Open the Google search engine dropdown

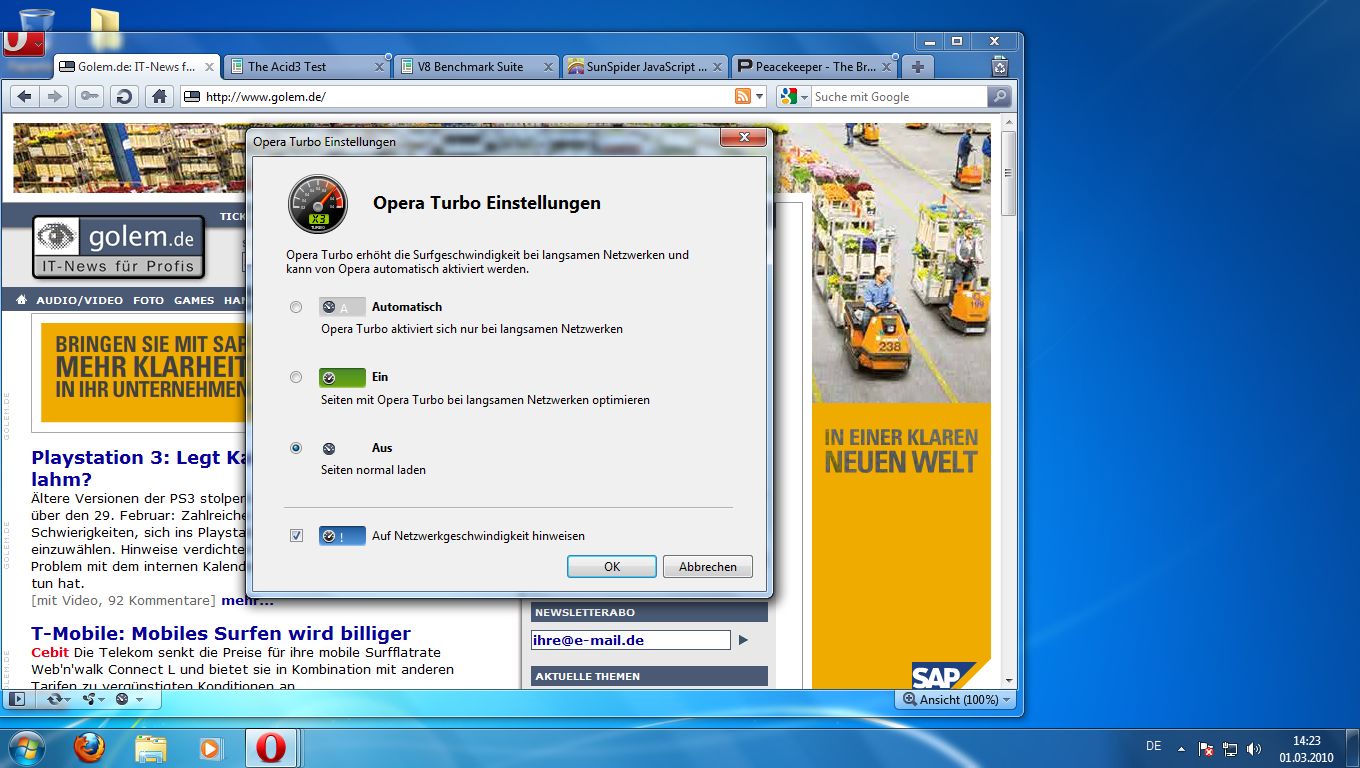[x=794, y=96]
